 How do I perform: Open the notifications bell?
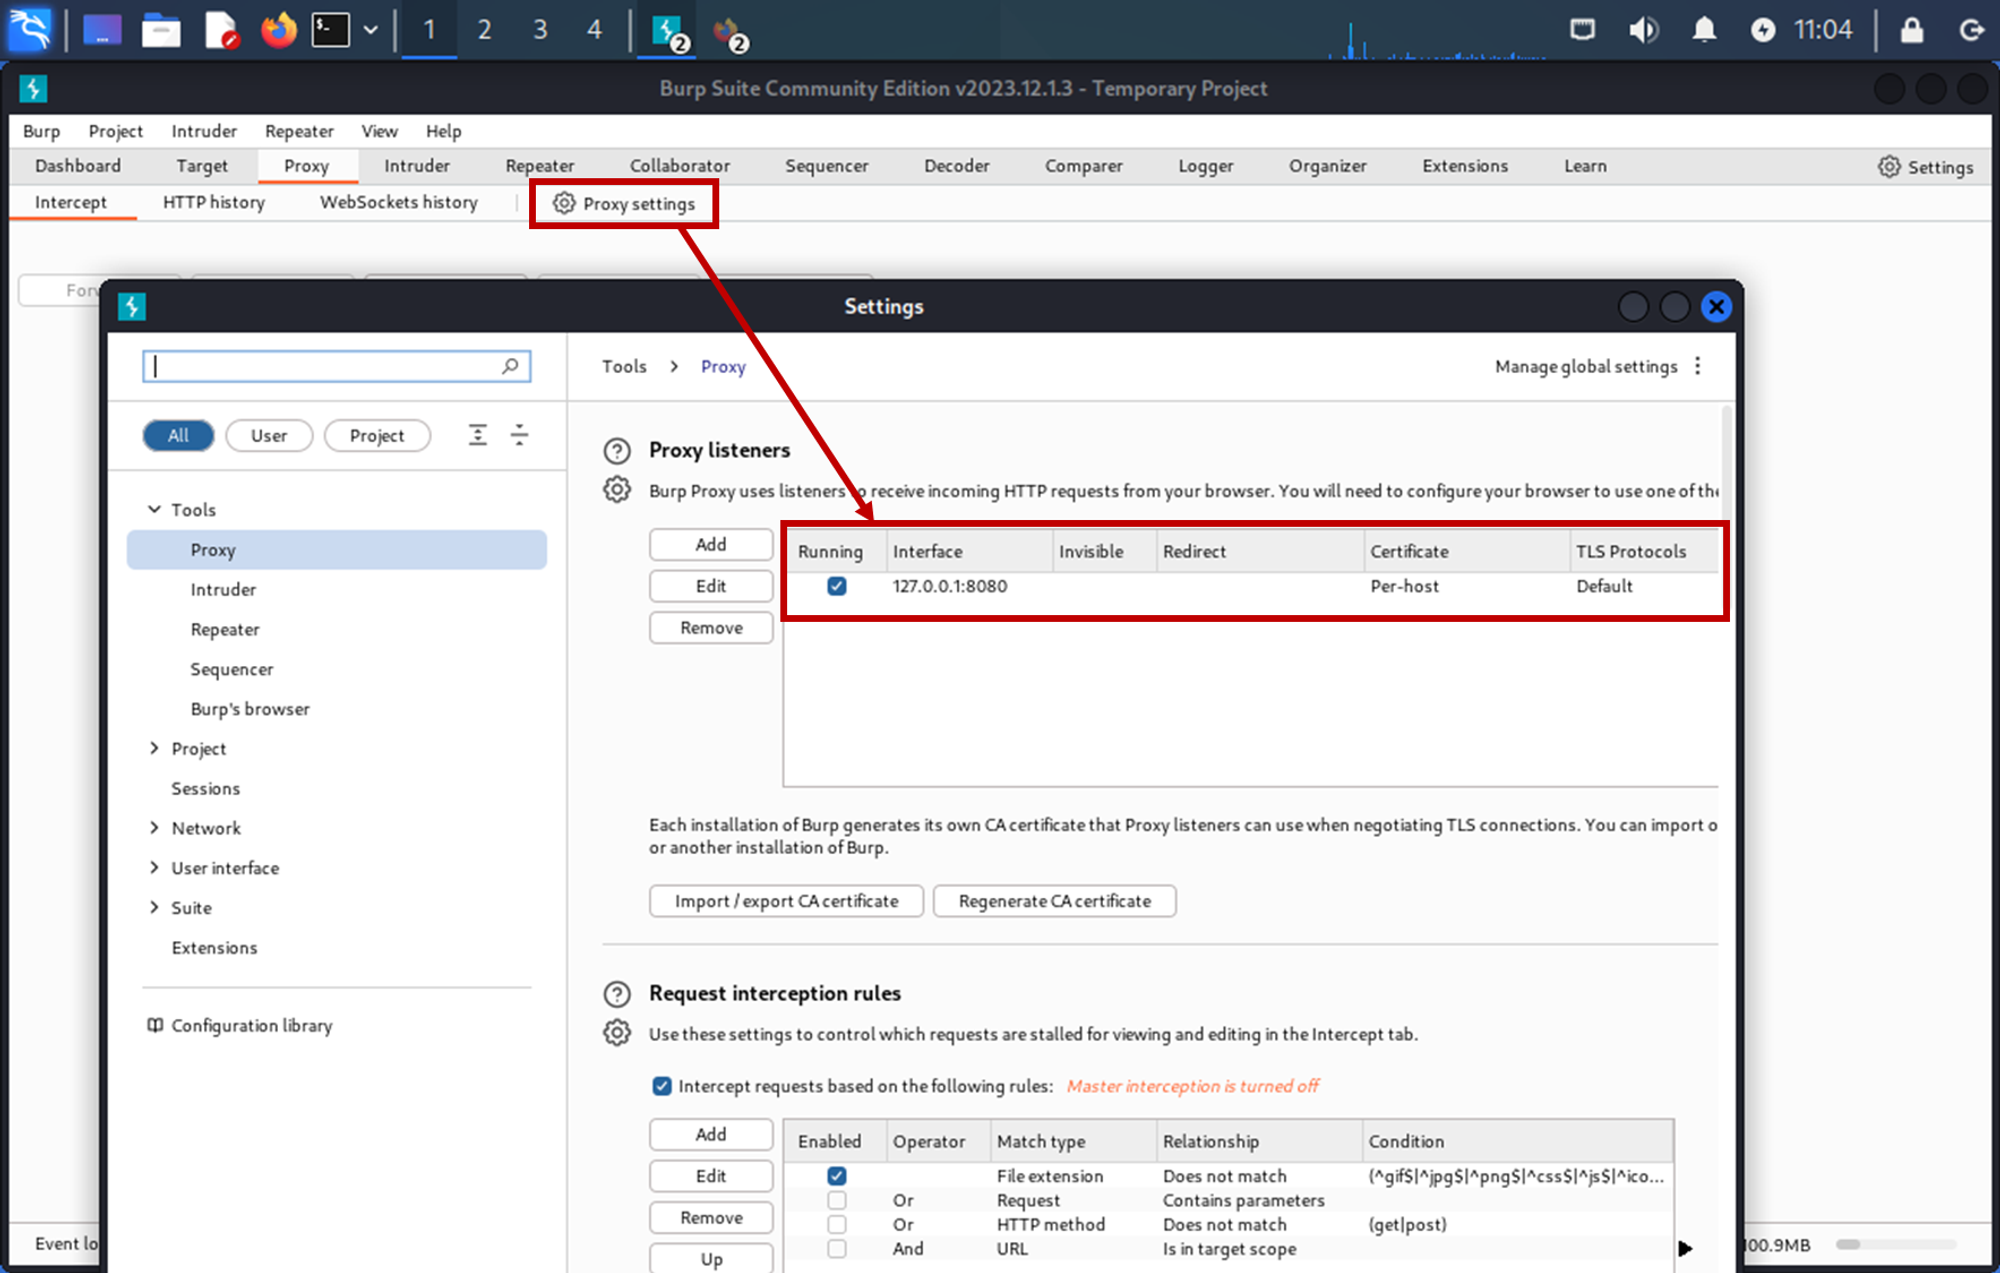pyautogui.click(x=1704, y=30)
